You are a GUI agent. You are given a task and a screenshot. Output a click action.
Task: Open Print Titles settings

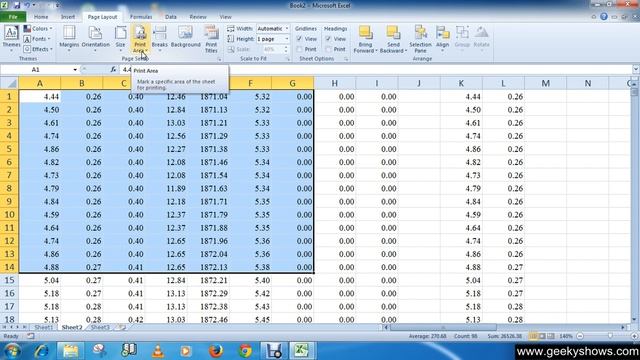[x=211, y=39]
